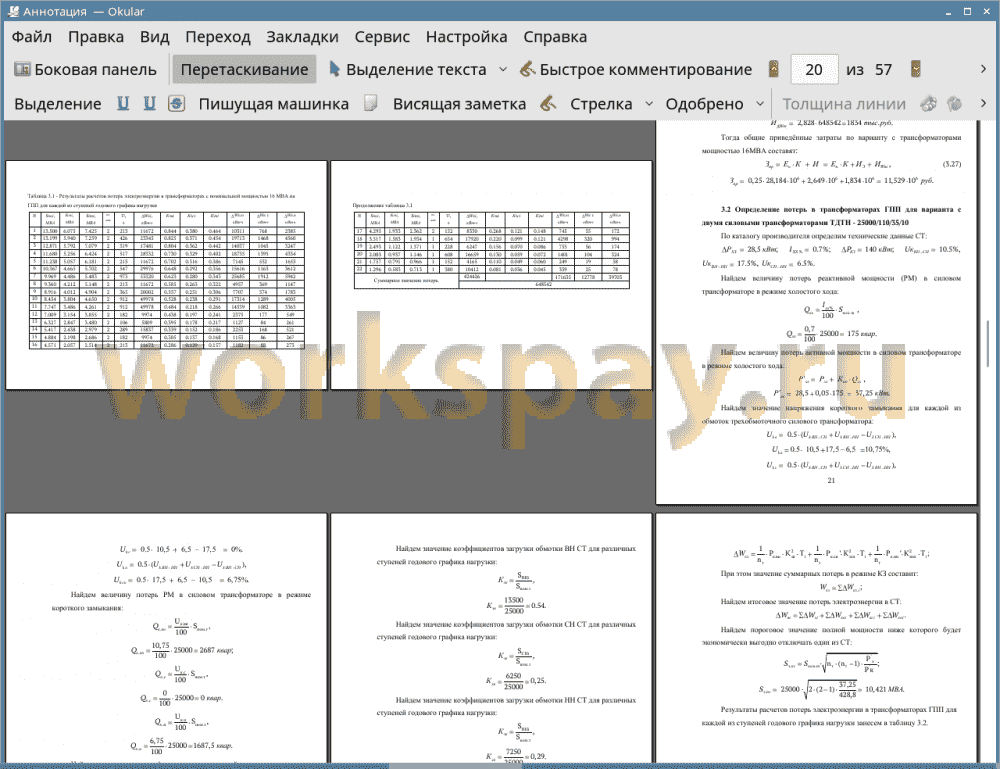Select the second underline annotation icon
1000x769 pixels.
pos(149,103)
